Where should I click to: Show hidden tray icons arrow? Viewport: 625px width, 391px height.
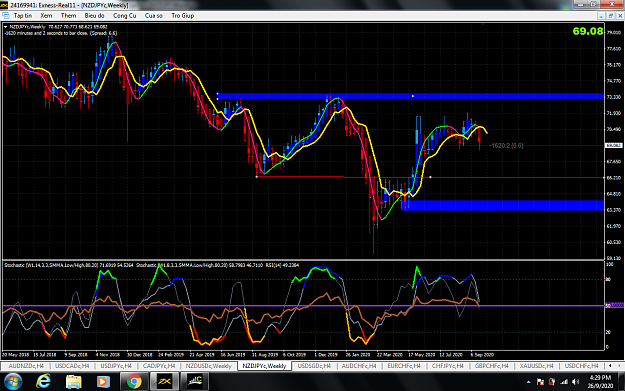529,382
